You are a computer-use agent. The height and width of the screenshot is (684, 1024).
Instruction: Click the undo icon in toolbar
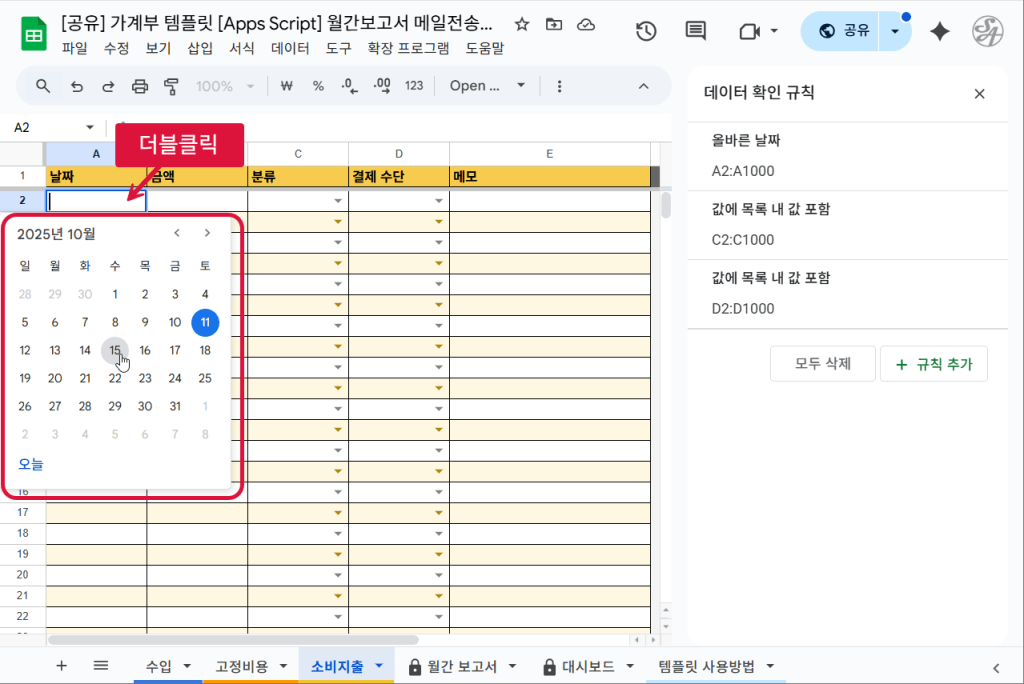(x=76, y=86)
